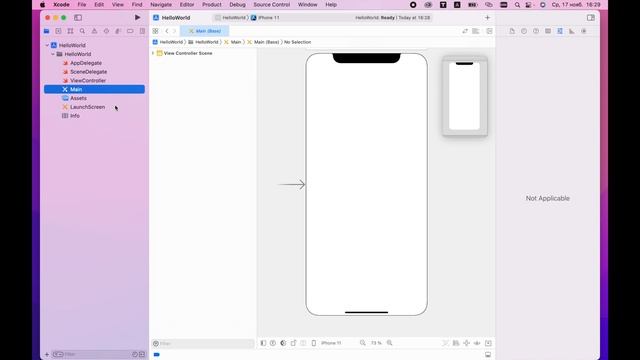Toggle appearance light/dark in canvas bar
The width and height of the screenshot is (640, 360).
click(283, 343)
